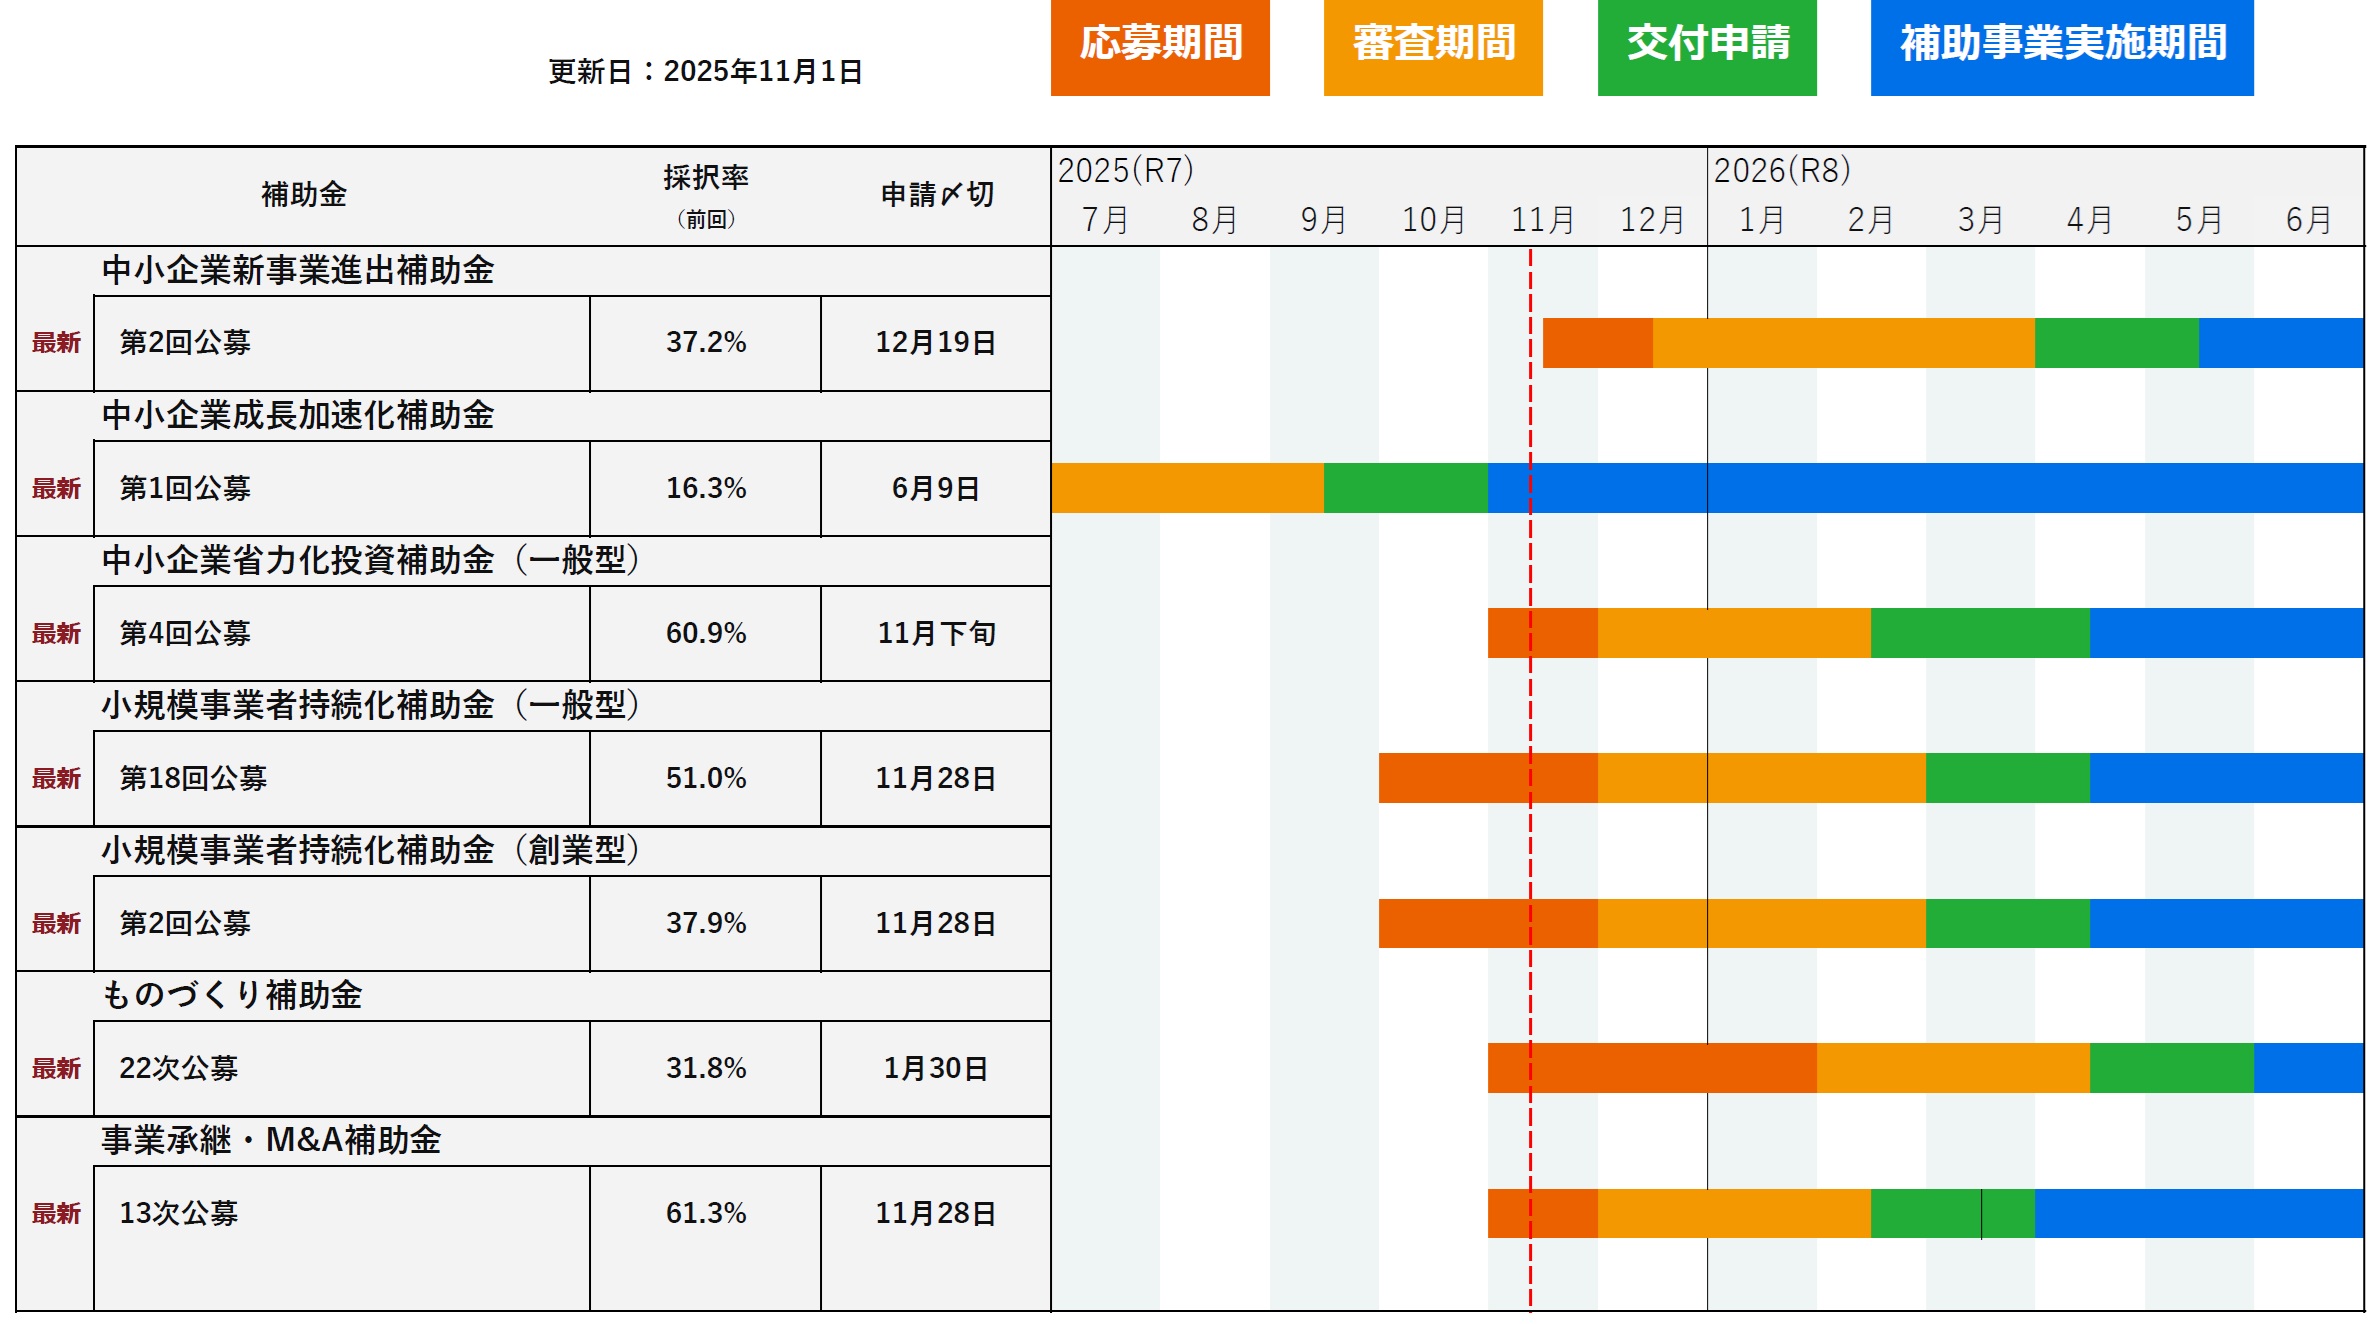Select the 第18回公募 row label
Image resolution: width=2380 pixels, height=1324 pixels.
point(193,778)
